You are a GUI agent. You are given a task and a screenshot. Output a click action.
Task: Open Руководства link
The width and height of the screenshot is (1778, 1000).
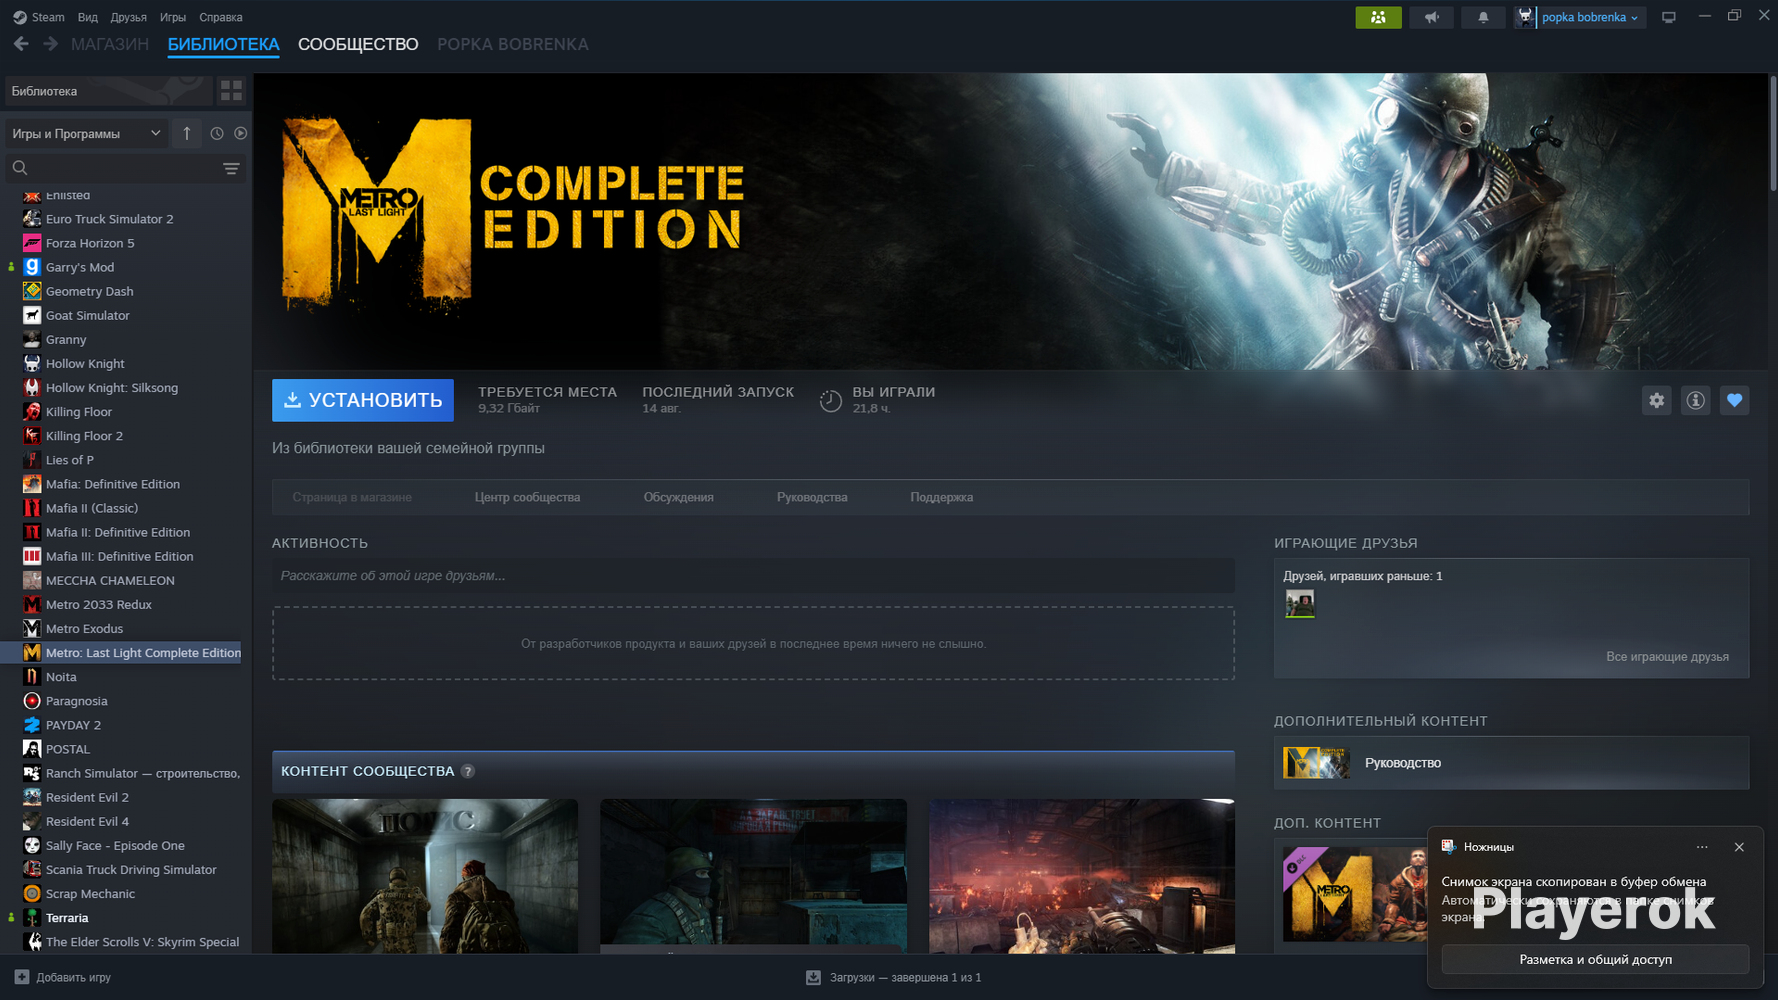[812, 497]
